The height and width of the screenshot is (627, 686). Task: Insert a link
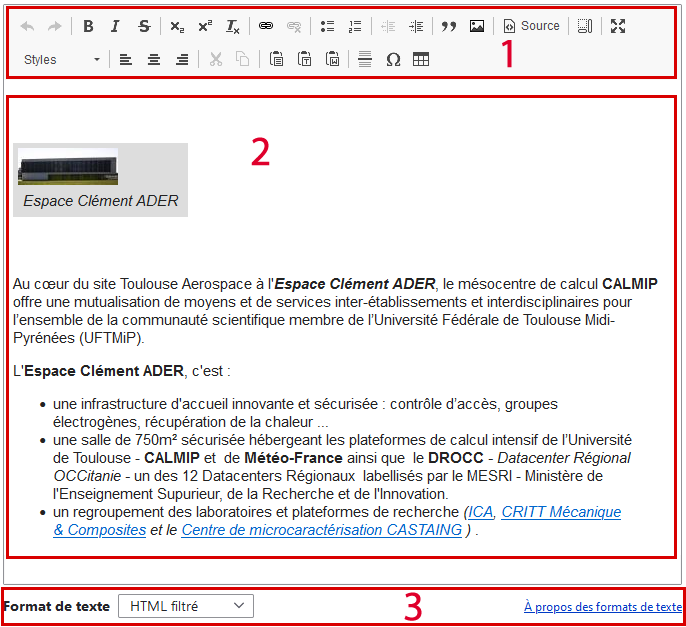point(266,26)
